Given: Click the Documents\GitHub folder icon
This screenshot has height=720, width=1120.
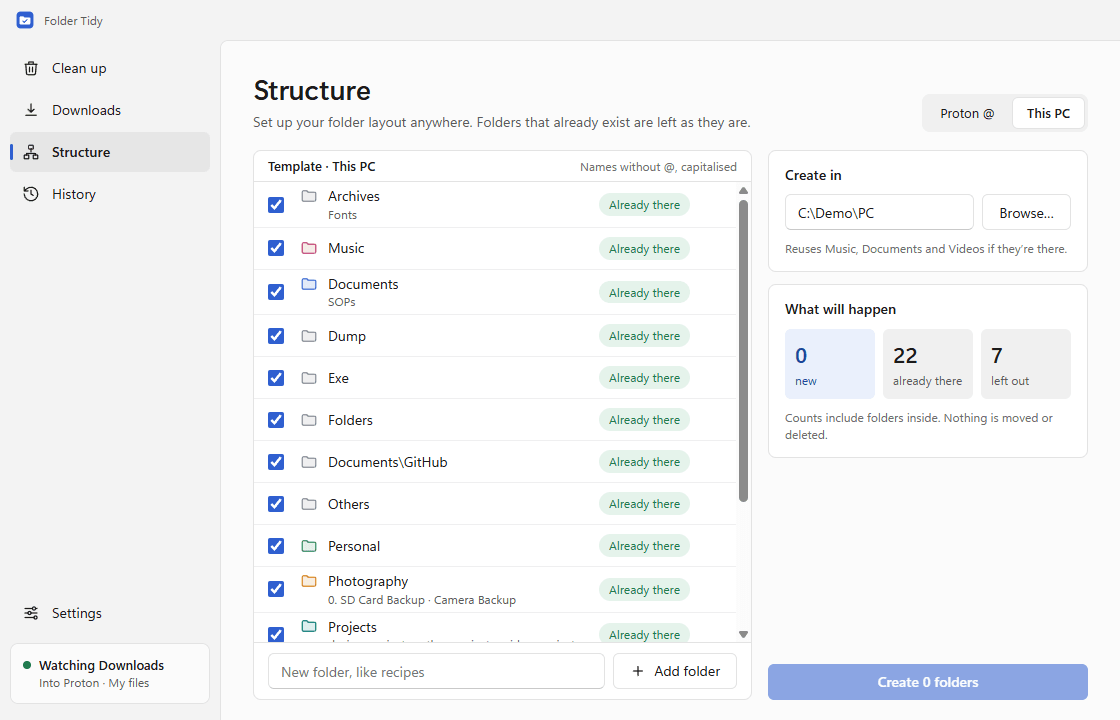Looking at the screenshot, I should point(309,462).
